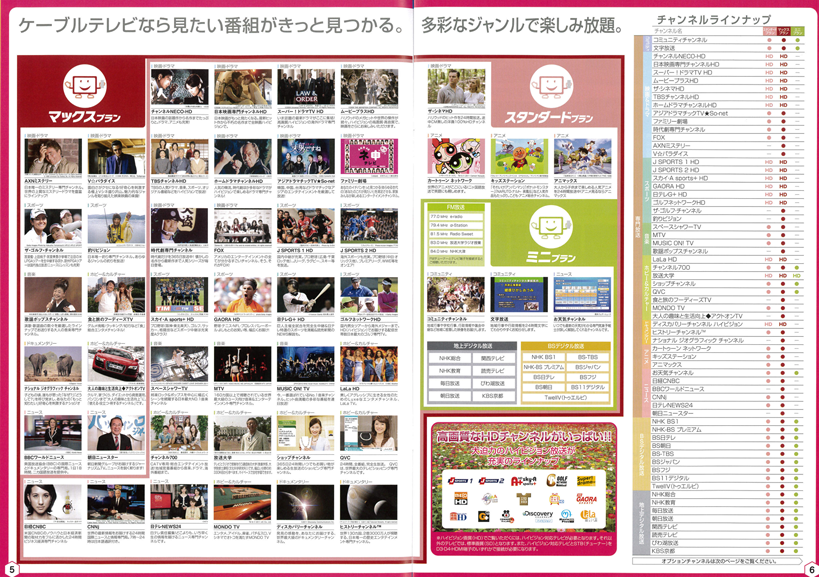This screenshot has width=819, height=577.
Task: Click page number 6 in the corner
Action: (x=812, y=569)
